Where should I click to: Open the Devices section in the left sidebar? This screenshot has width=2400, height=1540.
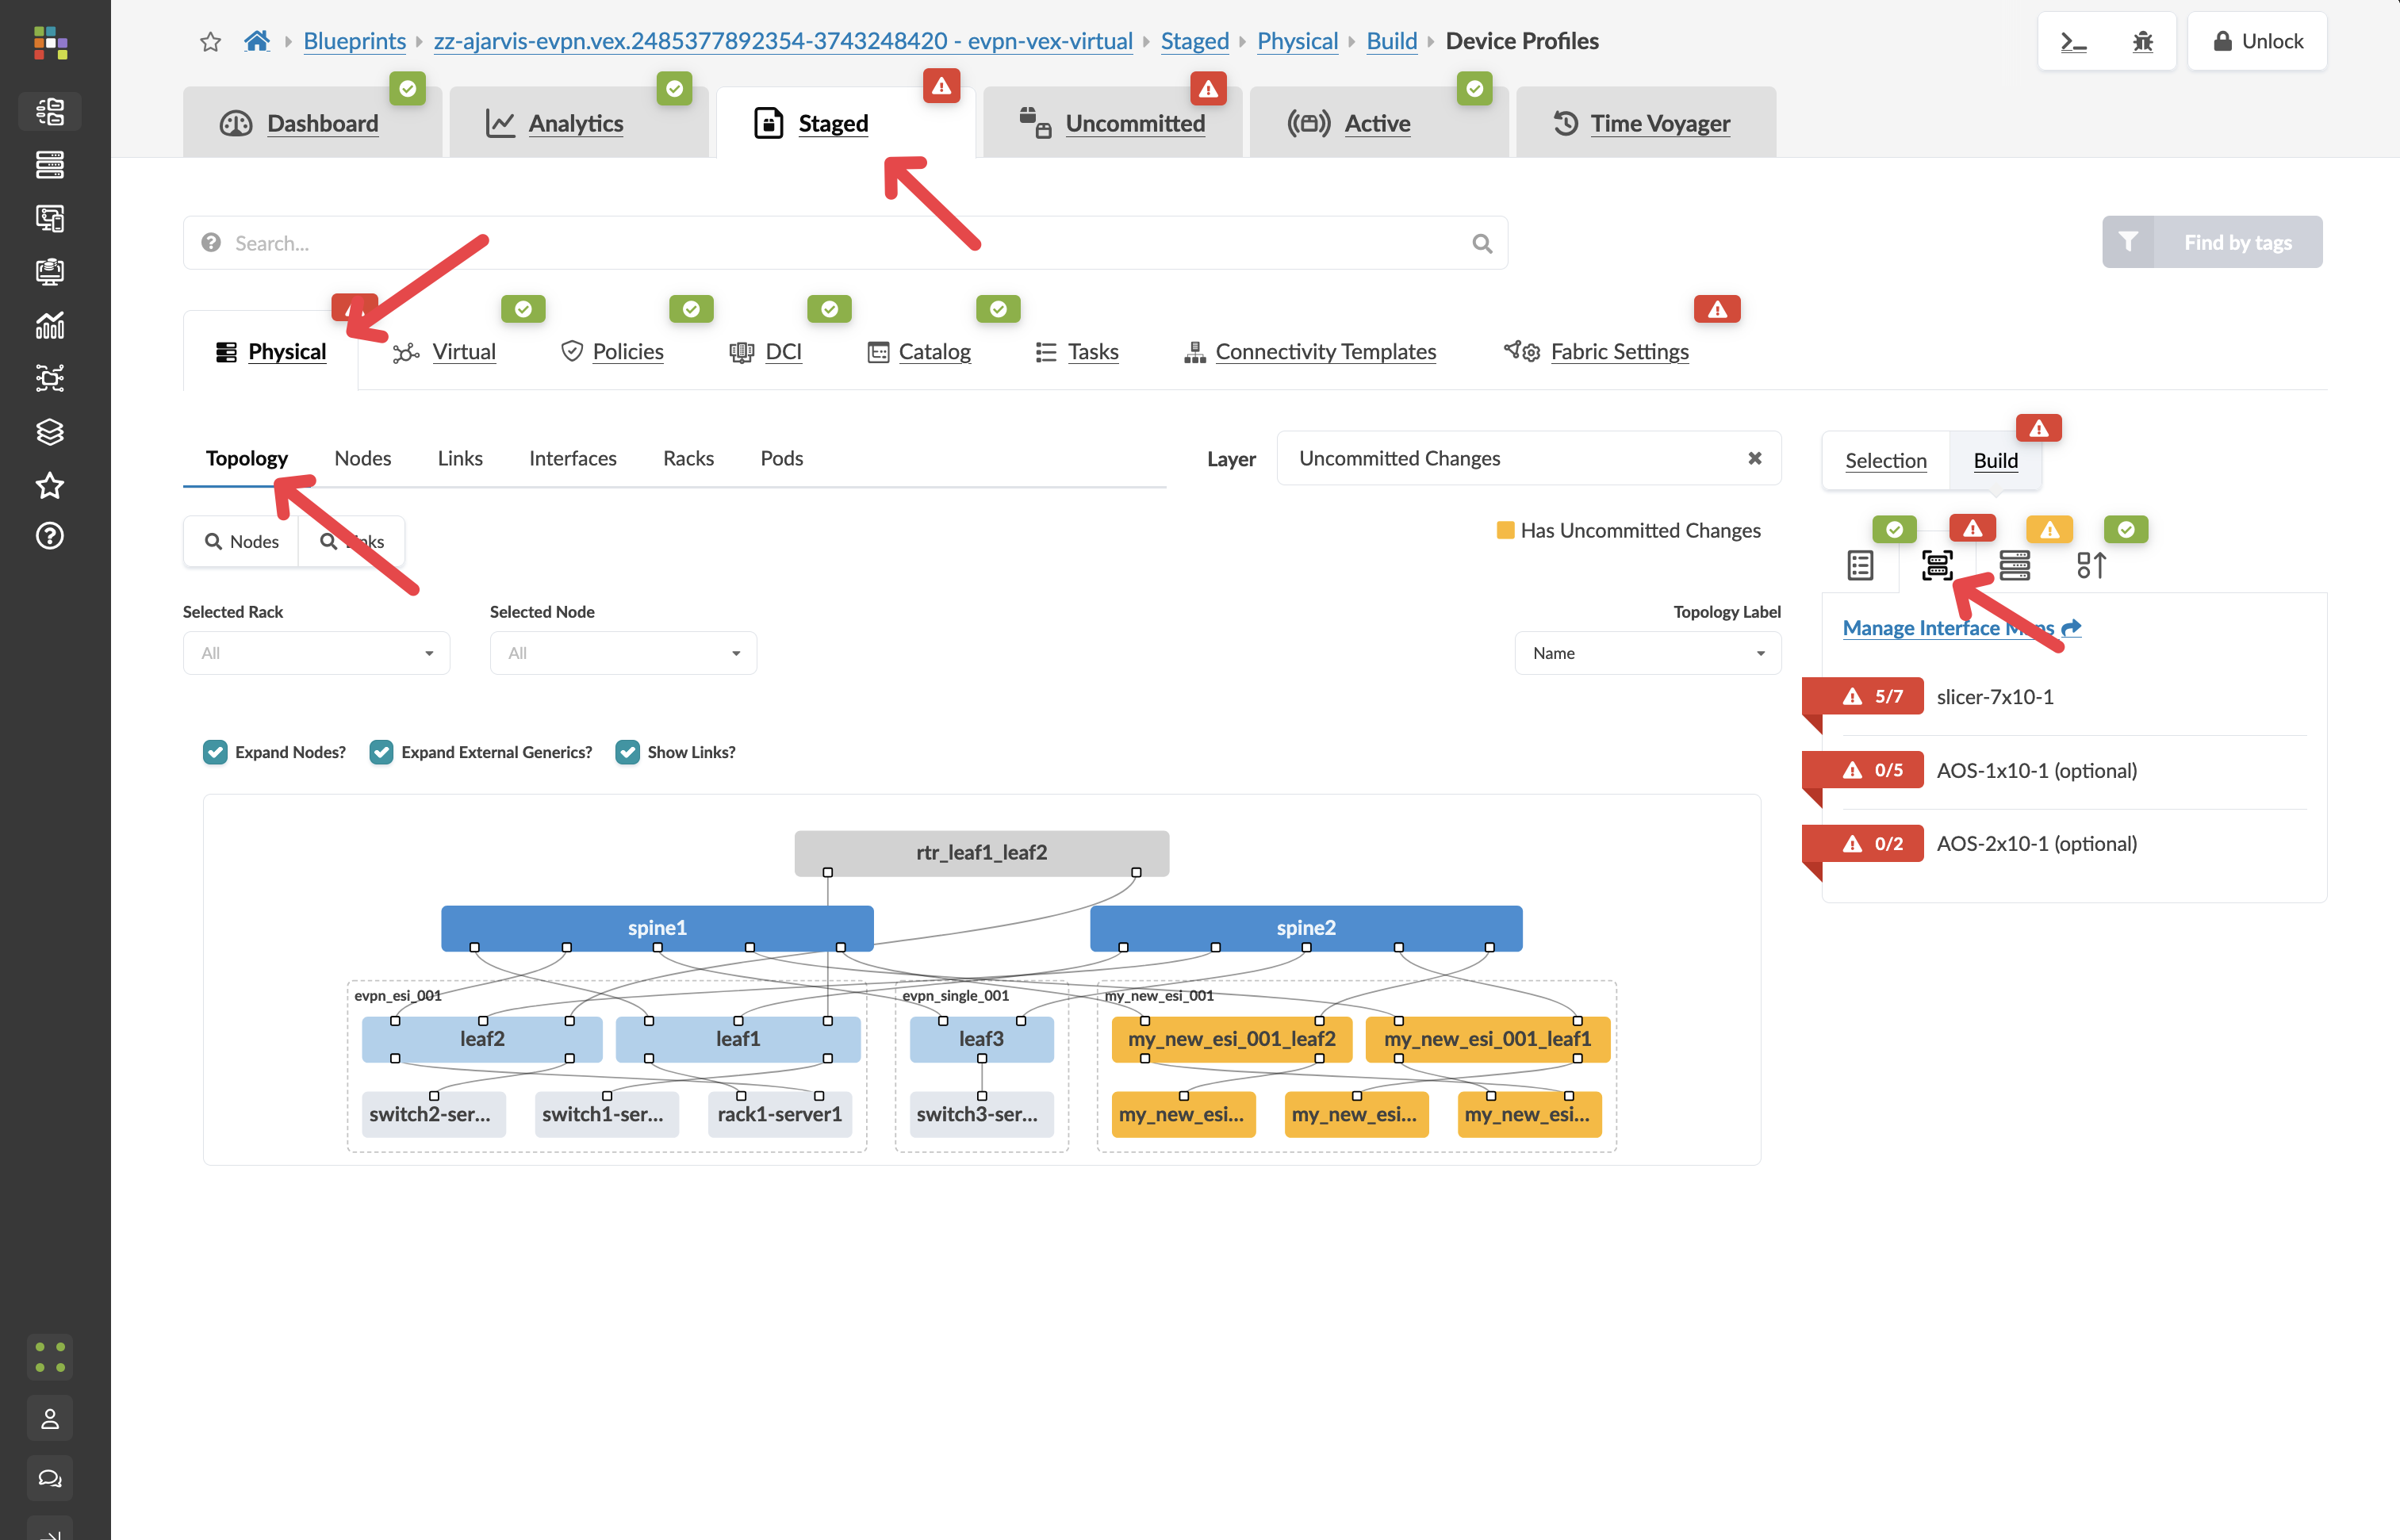[50, 164]
